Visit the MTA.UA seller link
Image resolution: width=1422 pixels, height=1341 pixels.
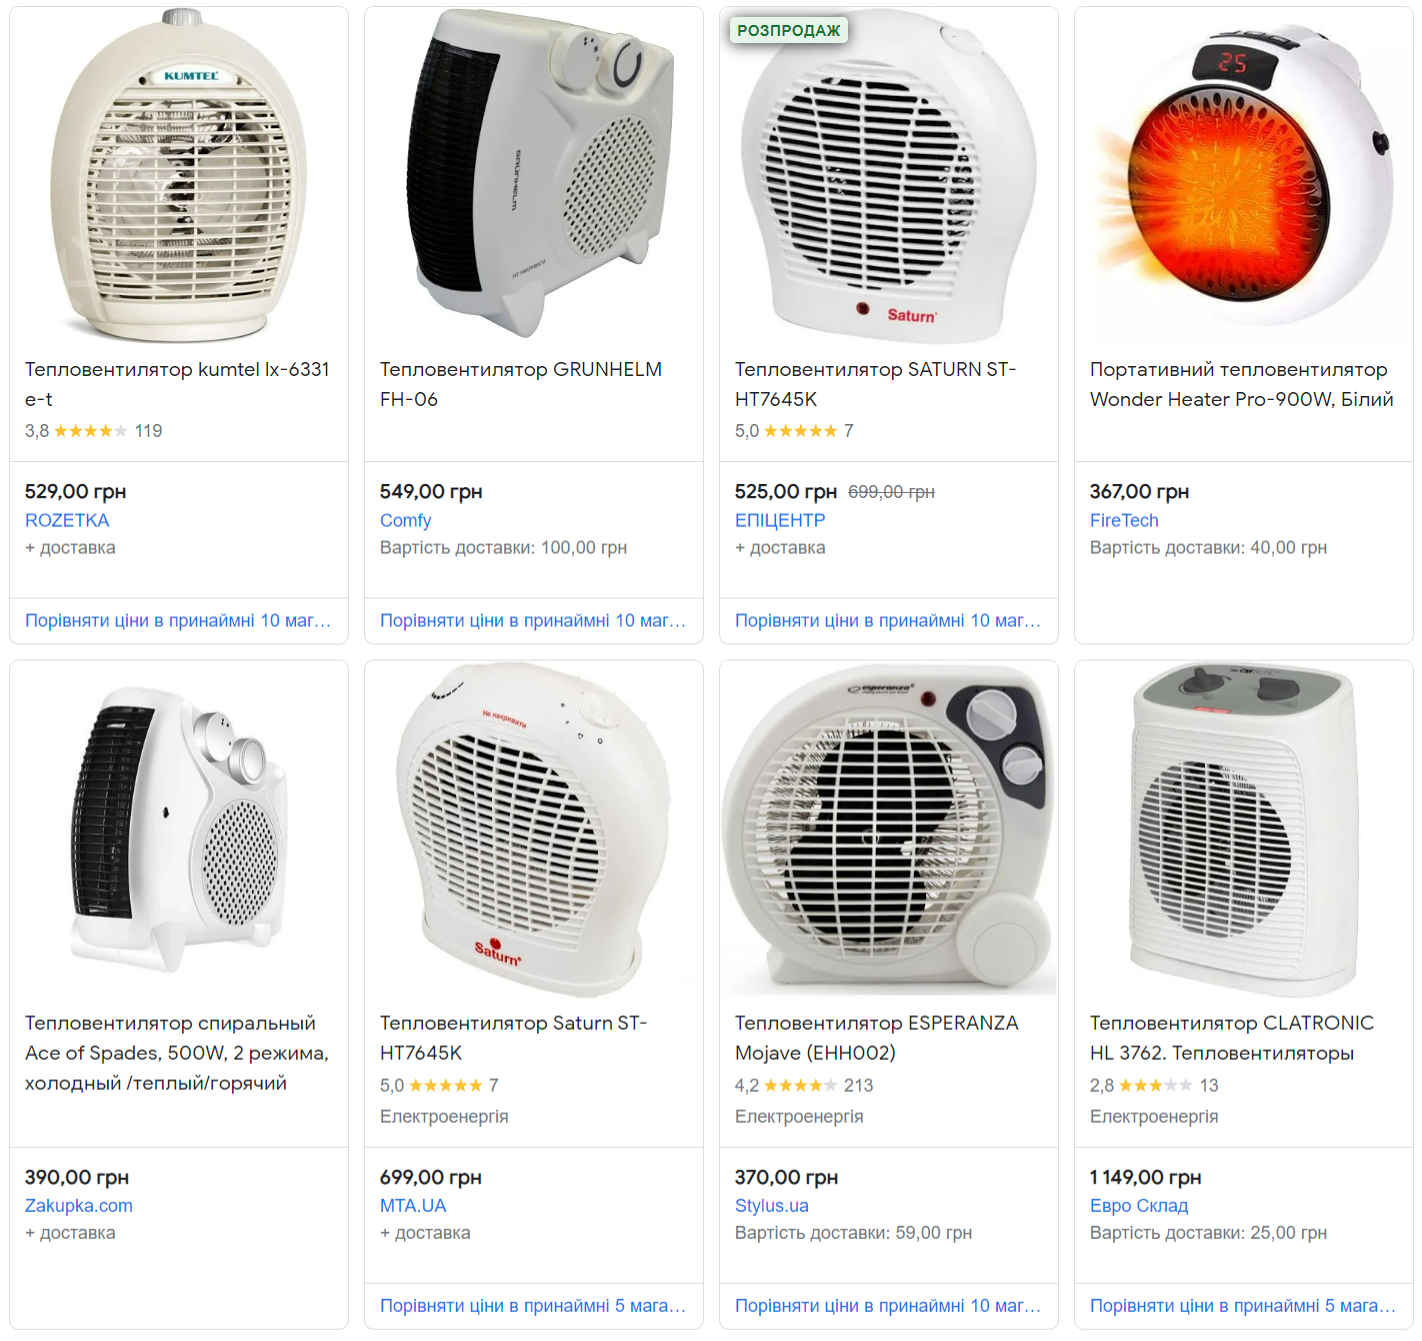tap(413, 1206)
